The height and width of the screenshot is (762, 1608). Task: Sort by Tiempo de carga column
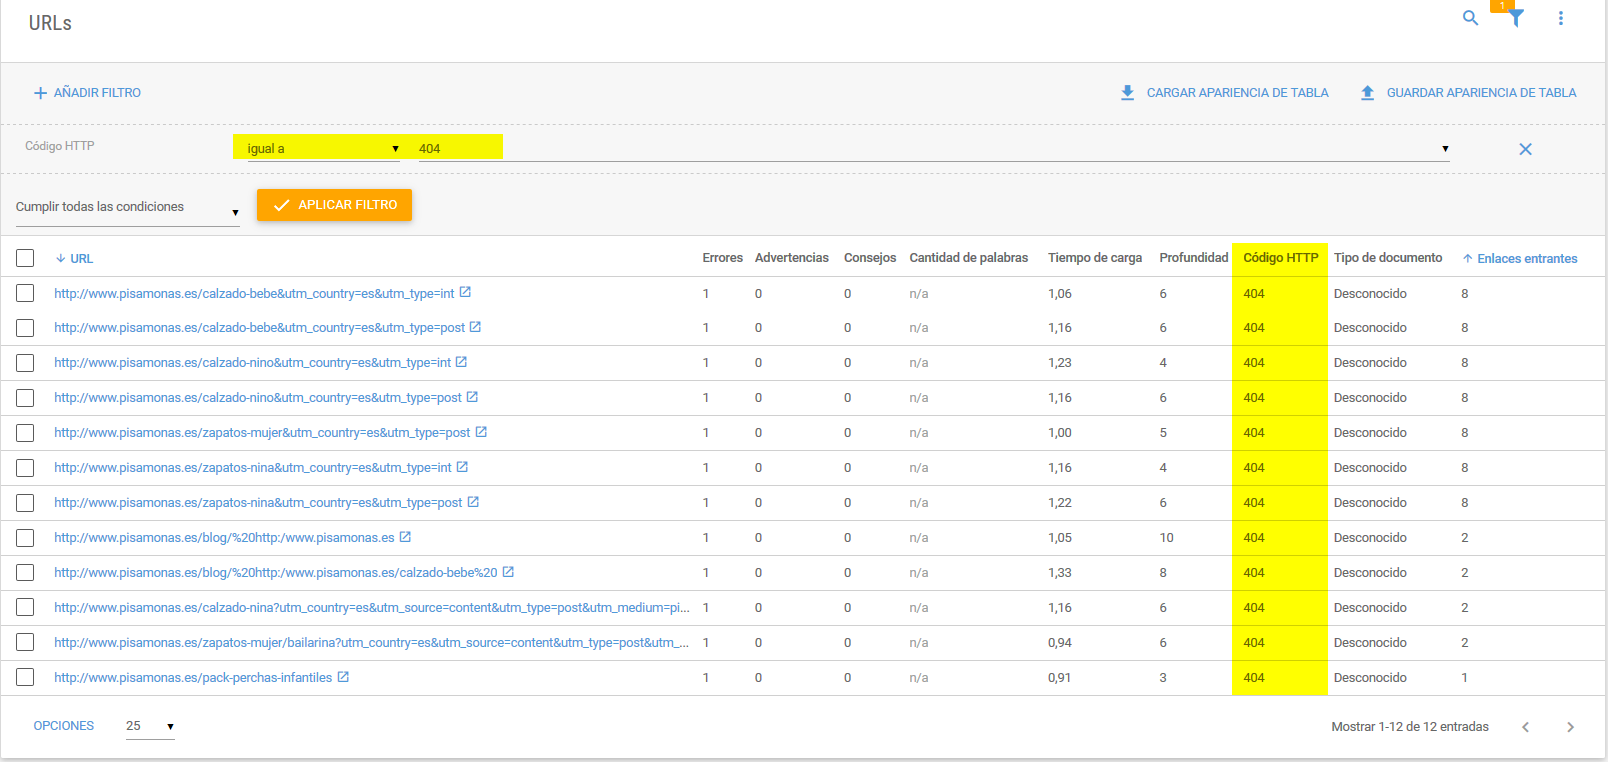[x=1095, y=257]
